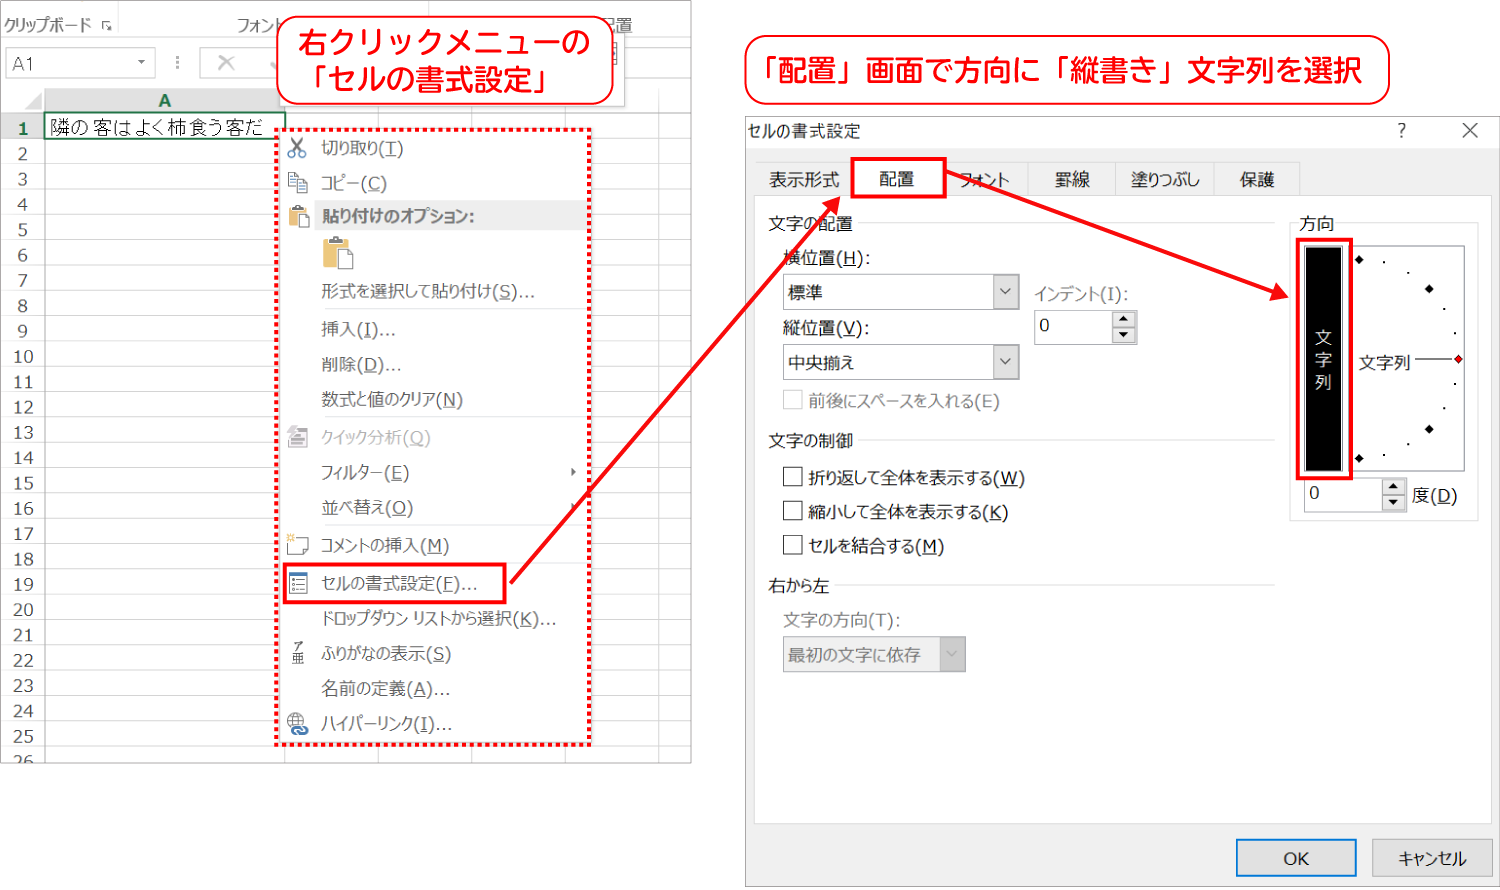Open the clipboard group dialog launcher

click(106, 26)
